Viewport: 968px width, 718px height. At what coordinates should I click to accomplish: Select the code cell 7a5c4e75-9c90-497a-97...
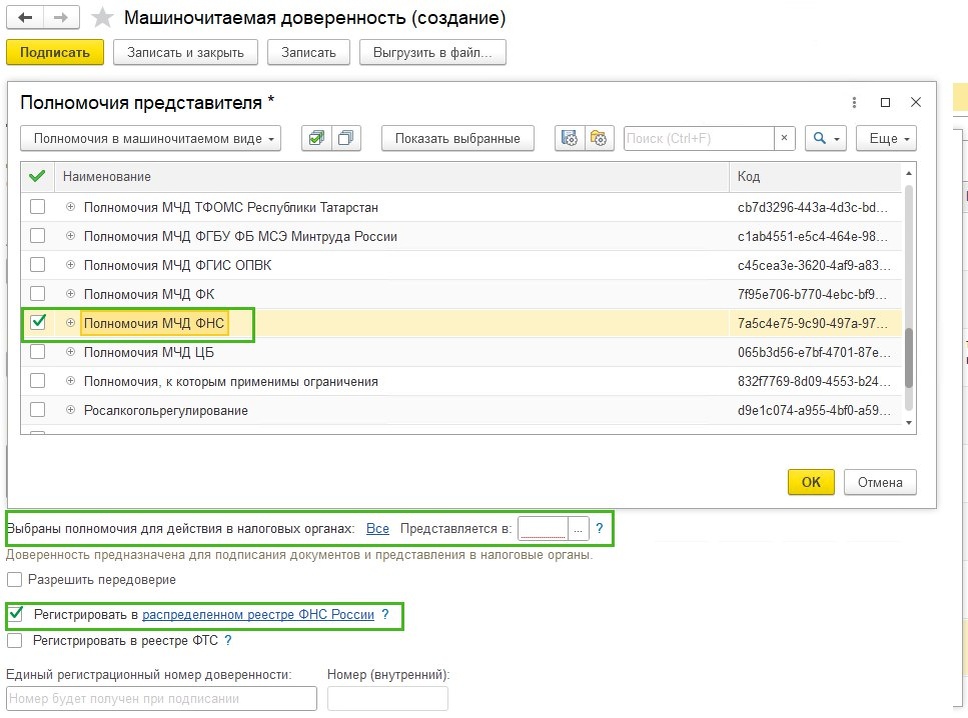(x=816, y=323)
